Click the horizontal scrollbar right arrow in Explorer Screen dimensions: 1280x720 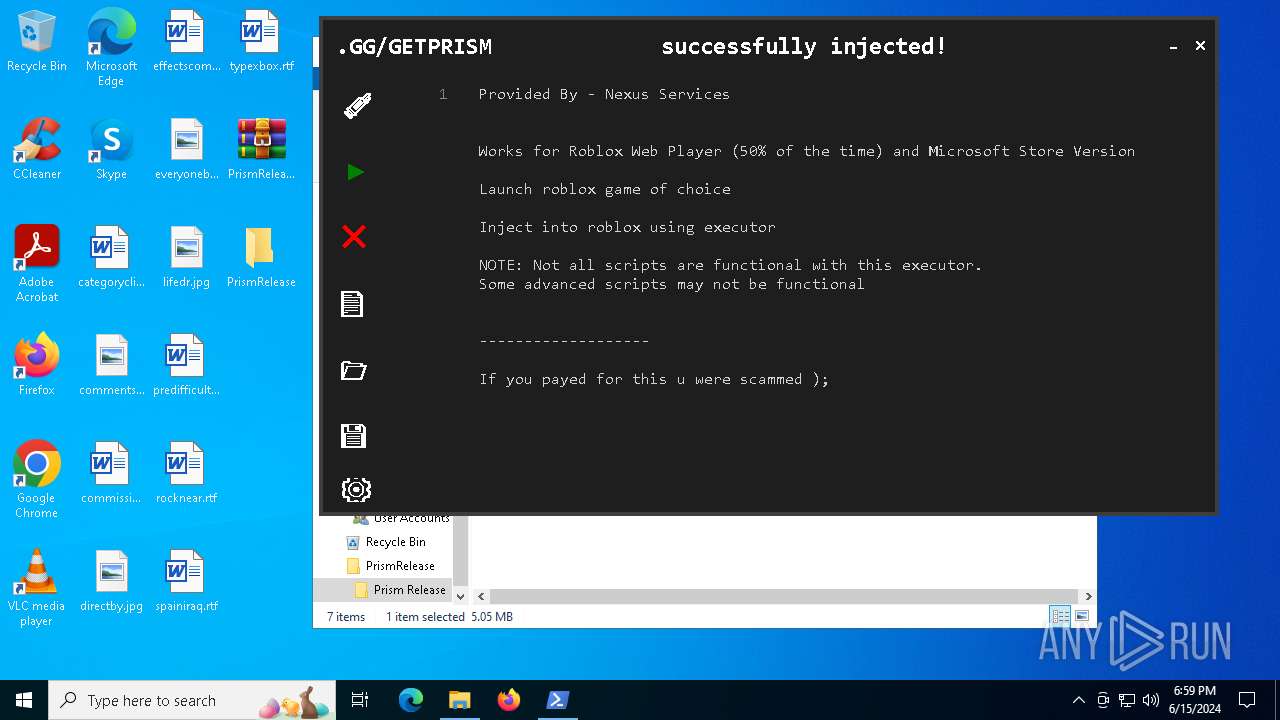(x=1088, y=596)
